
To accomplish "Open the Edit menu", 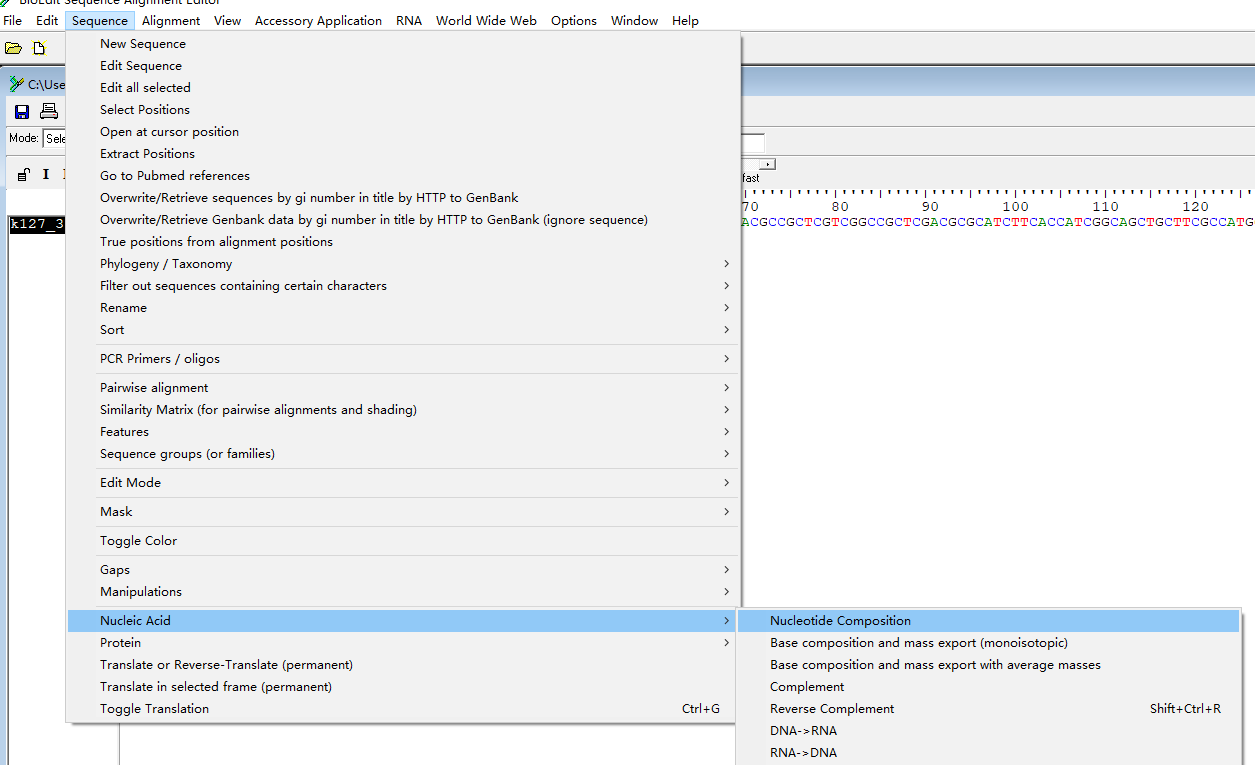I will tap(47, 20).
